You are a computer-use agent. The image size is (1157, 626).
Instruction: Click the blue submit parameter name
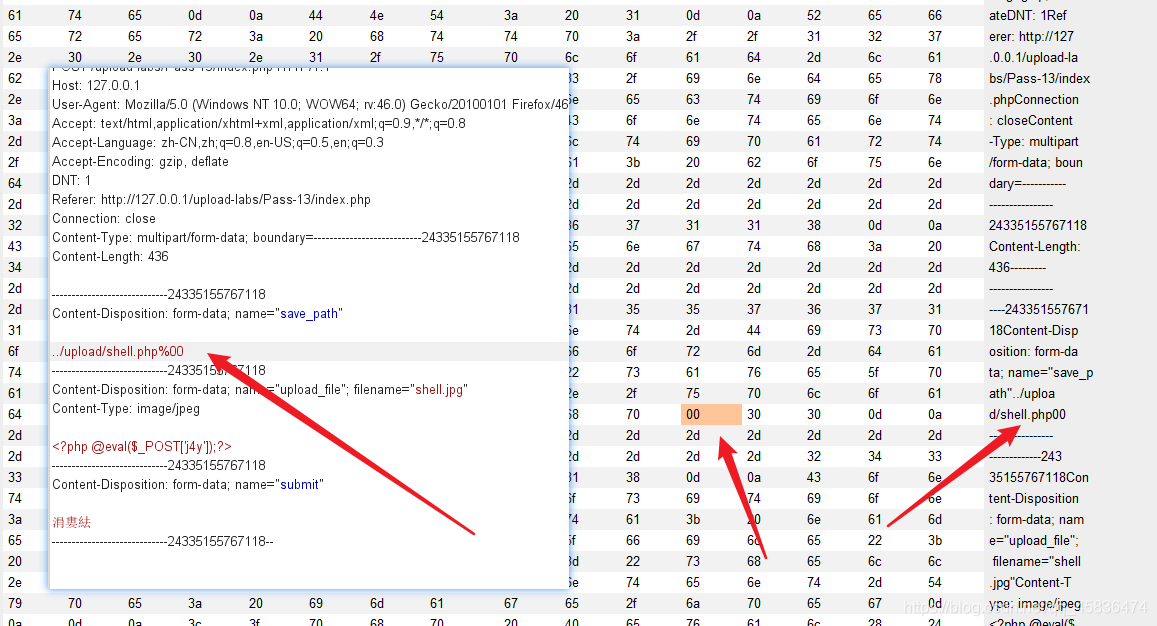[300, 484]
